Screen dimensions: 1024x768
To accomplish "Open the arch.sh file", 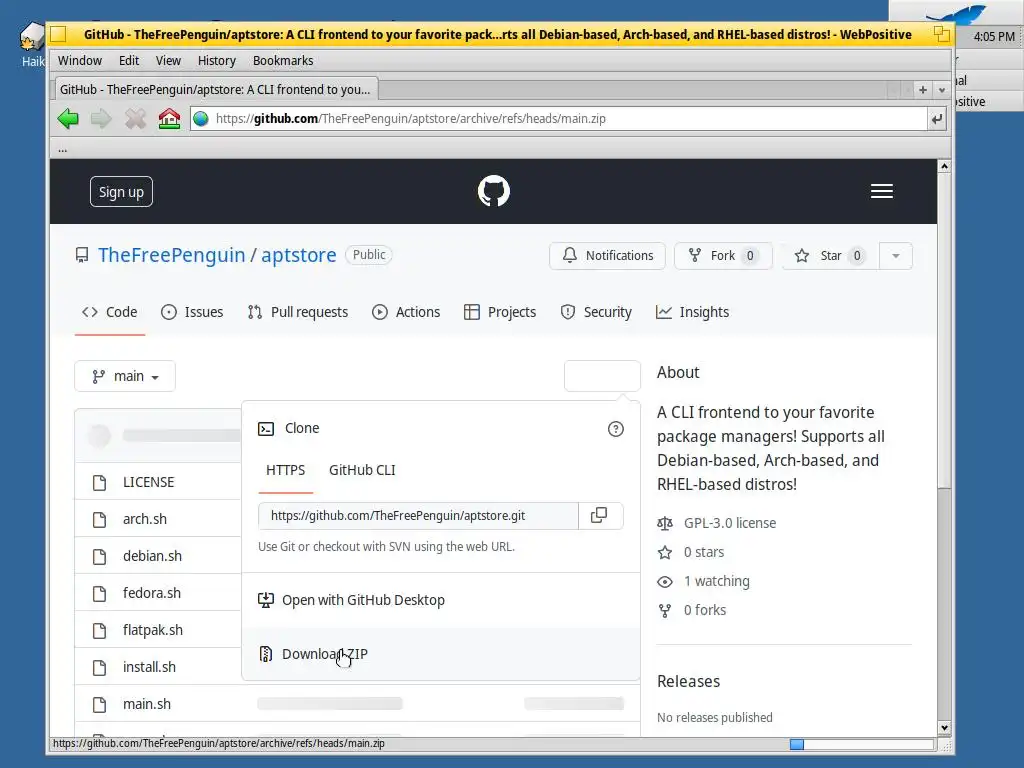I will (145, 519).
